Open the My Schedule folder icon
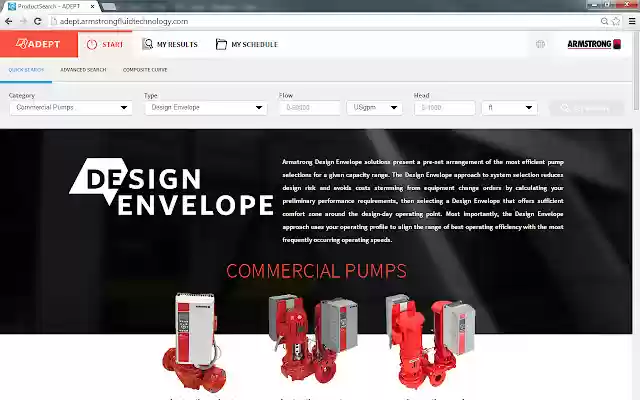 [x=221, y=44]
